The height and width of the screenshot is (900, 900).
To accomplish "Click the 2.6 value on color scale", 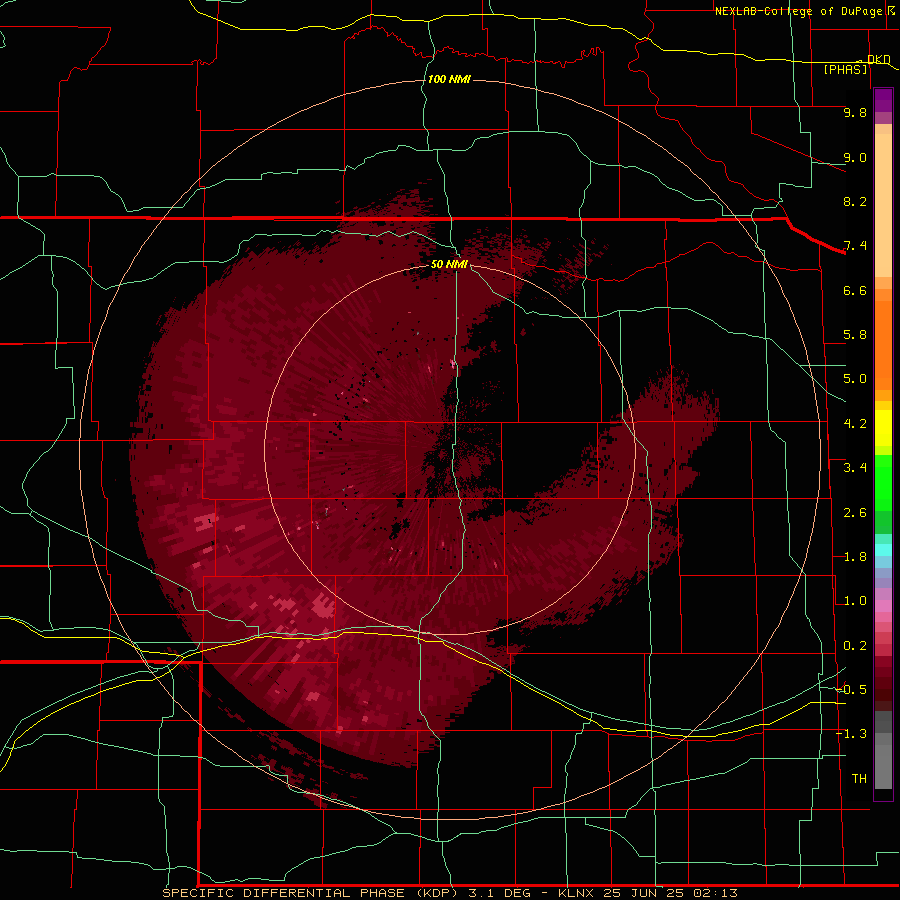I will click(855, 513).
